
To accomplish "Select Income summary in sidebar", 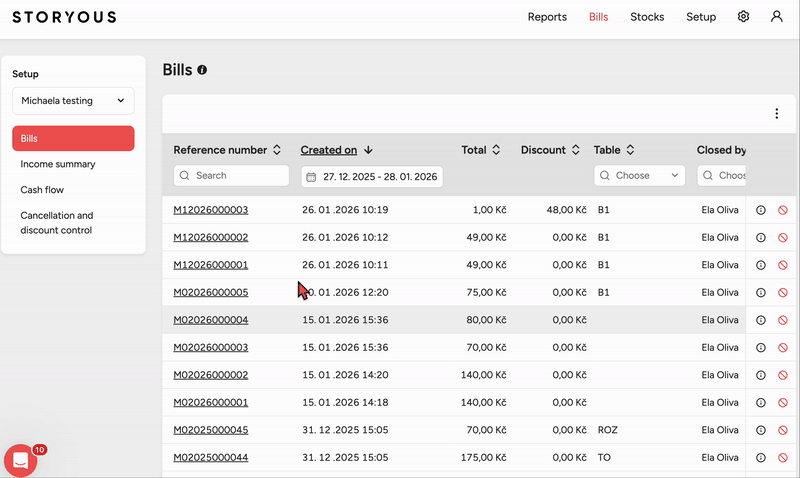I will coord(58,164).
